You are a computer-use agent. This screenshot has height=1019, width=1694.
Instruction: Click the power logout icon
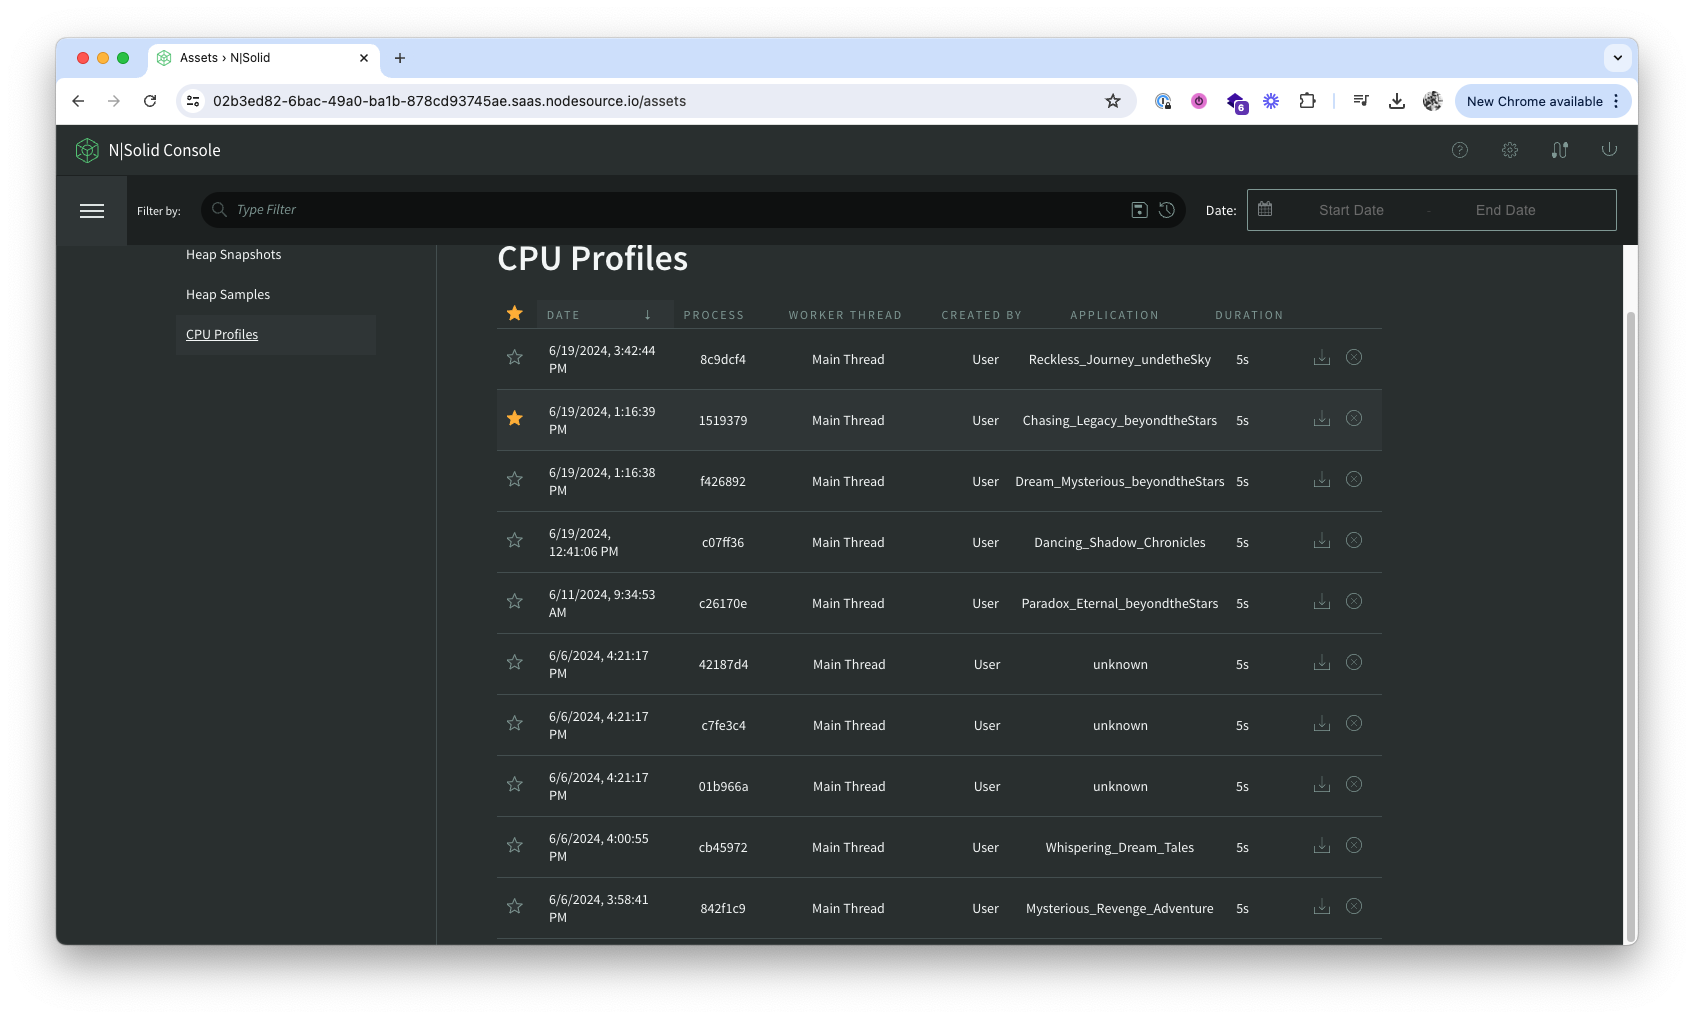1609,149
